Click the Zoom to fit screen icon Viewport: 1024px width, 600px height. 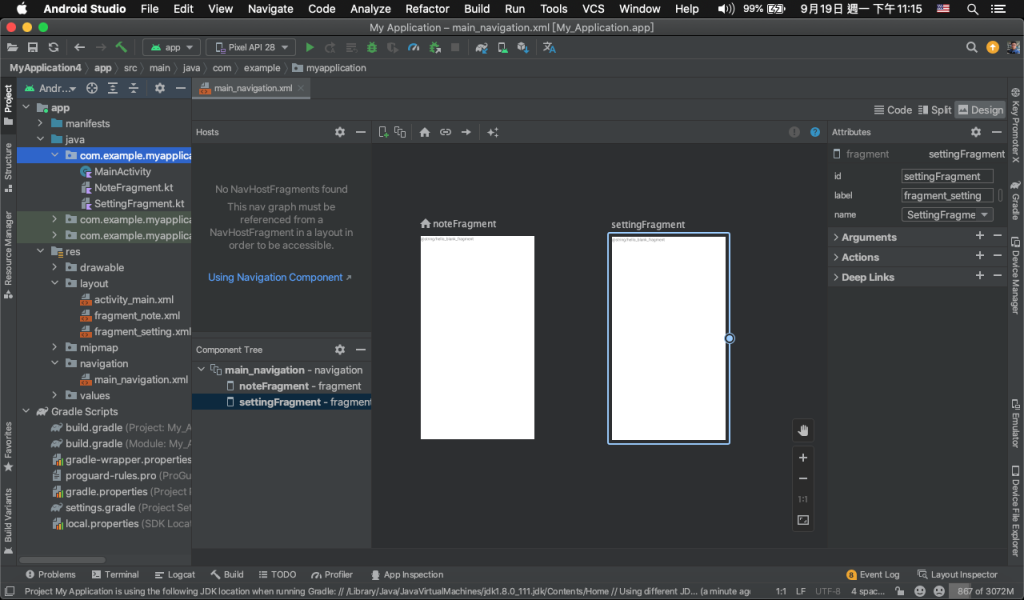pos(803,520)
